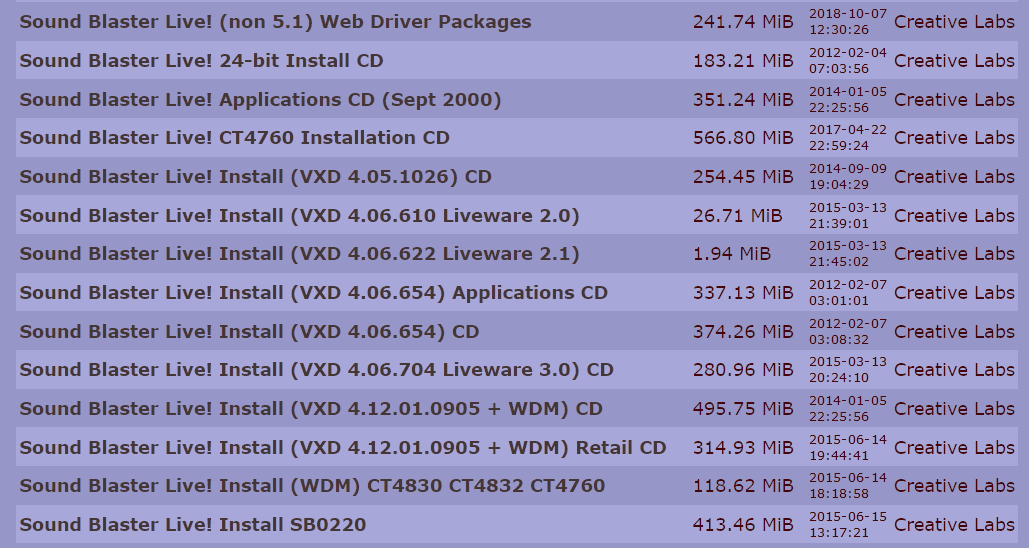Click the 2012-02-07 03:01:01 date
Image resolution: width=1029 pixels, height=548 pixels.
pos(848,292)
